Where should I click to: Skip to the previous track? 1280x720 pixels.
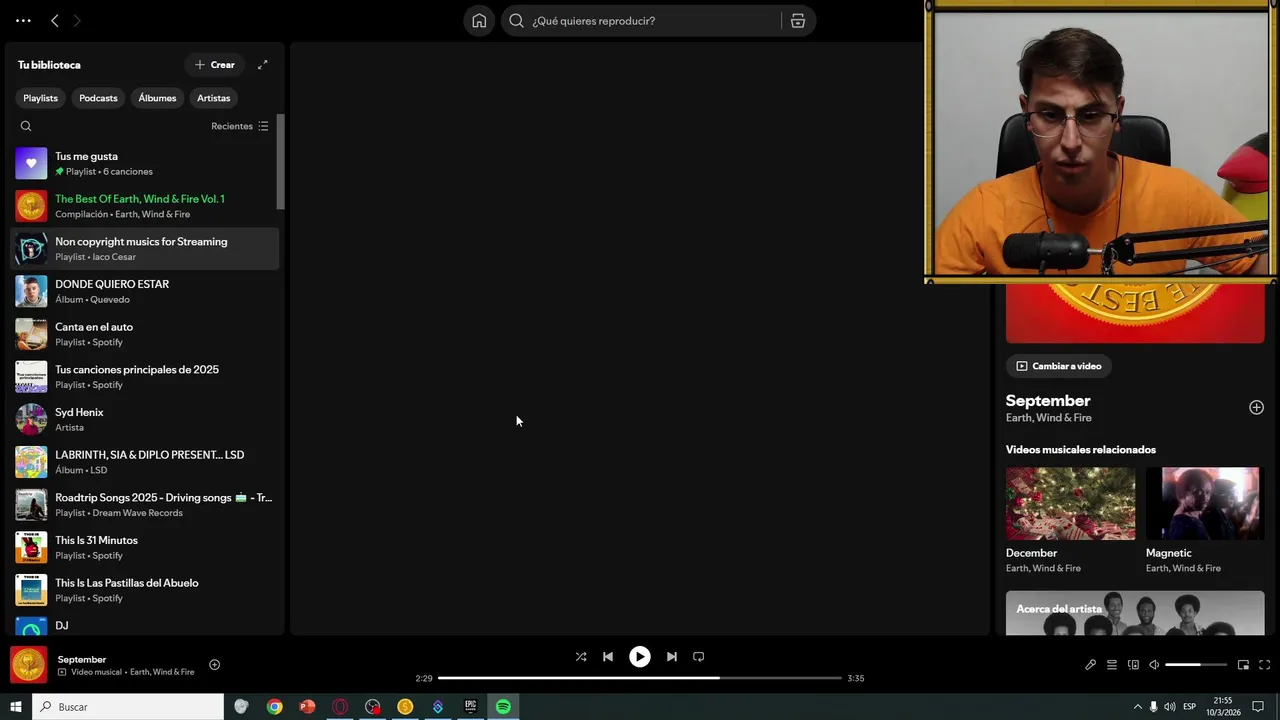click(x=607, y=657)
